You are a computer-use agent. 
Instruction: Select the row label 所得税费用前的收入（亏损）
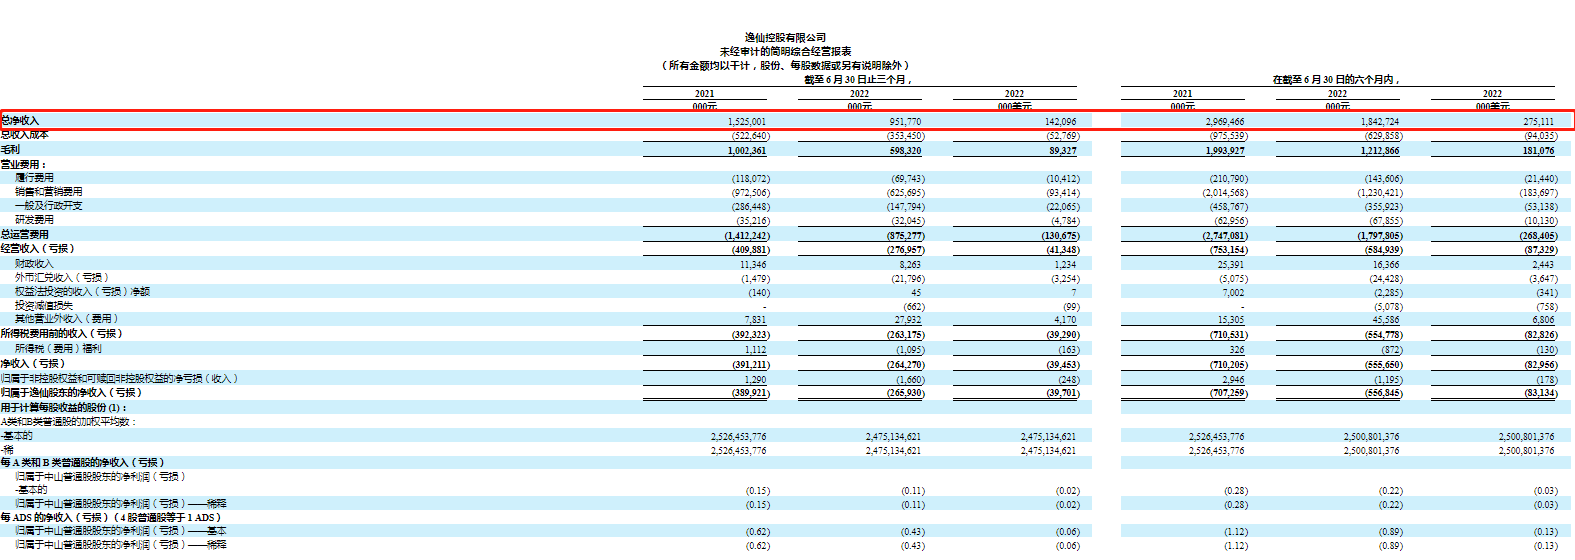pos(61,333)
